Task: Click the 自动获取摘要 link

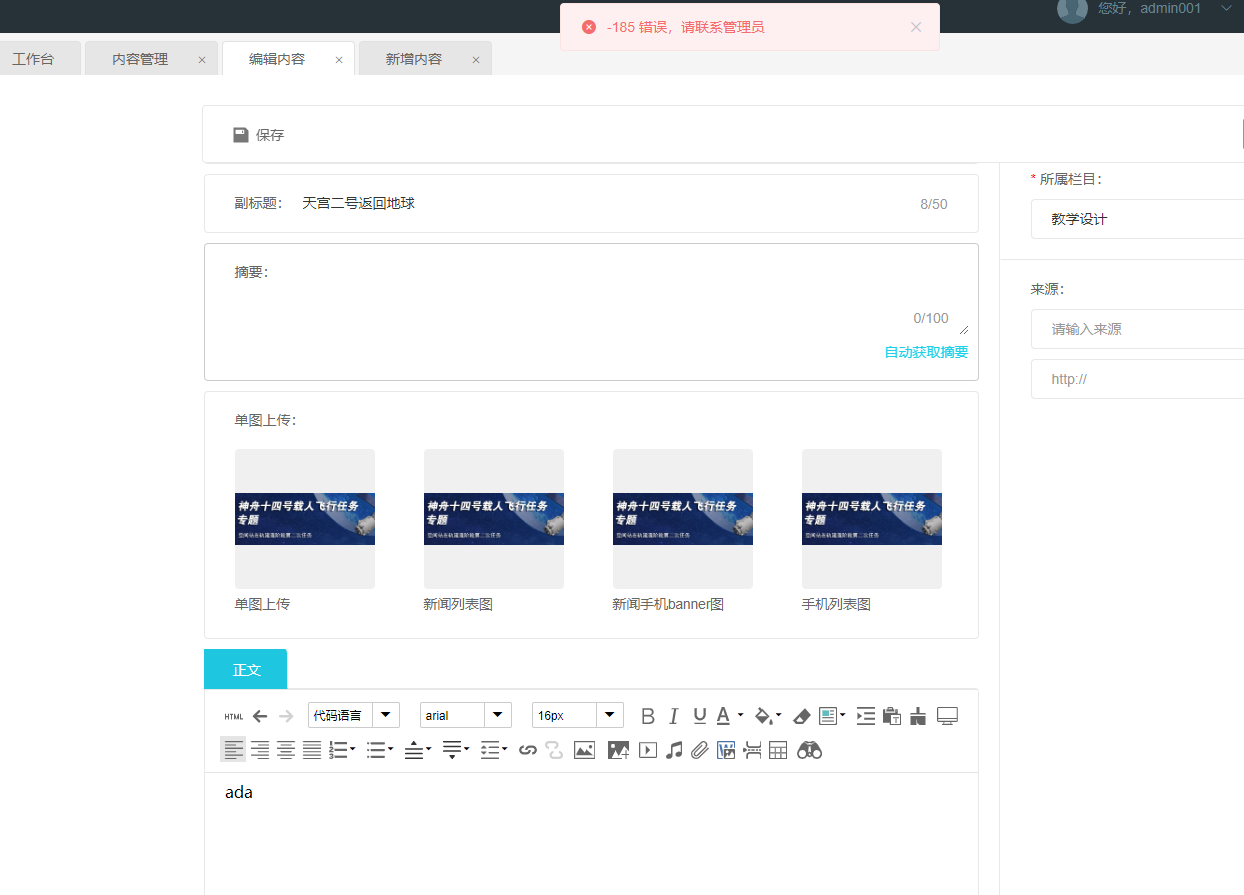Action: [x=926, y=352]
